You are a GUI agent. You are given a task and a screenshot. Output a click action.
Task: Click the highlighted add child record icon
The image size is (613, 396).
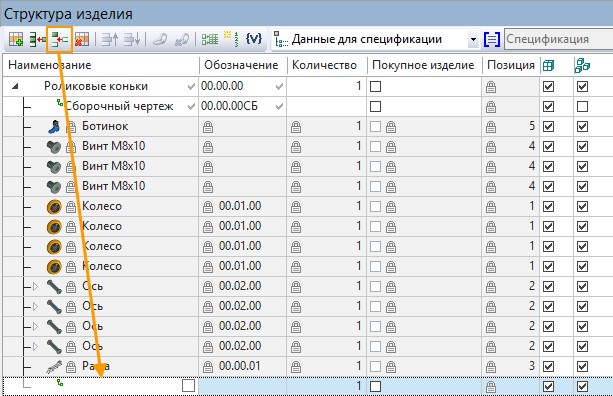[x=59, y=39]
